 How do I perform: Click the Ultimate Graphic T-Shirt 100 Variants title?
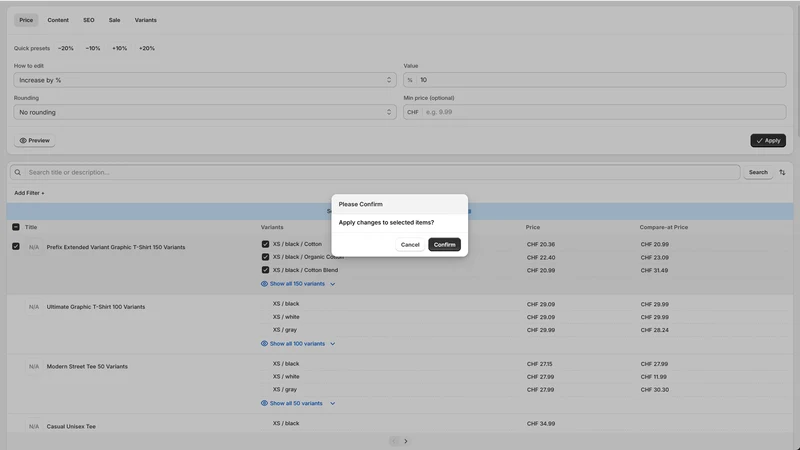(96, 307)
